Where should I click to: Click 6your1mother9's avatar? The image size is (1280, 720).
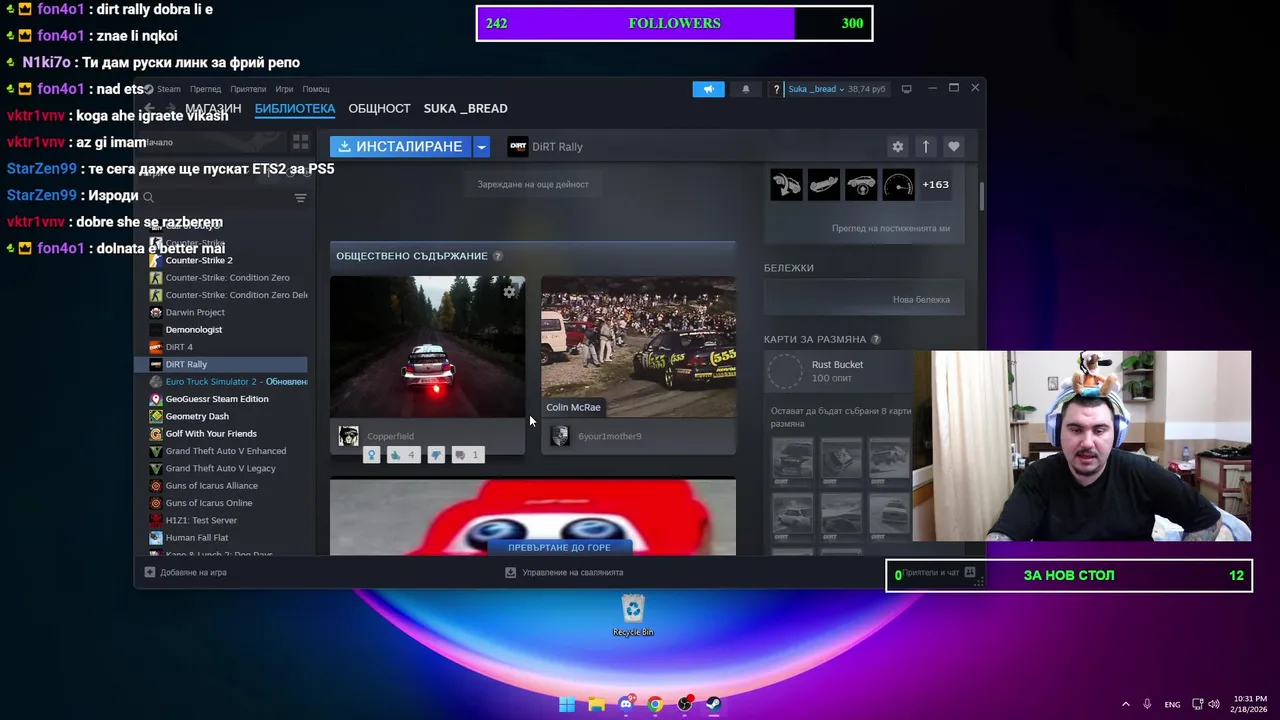(559, 436)
